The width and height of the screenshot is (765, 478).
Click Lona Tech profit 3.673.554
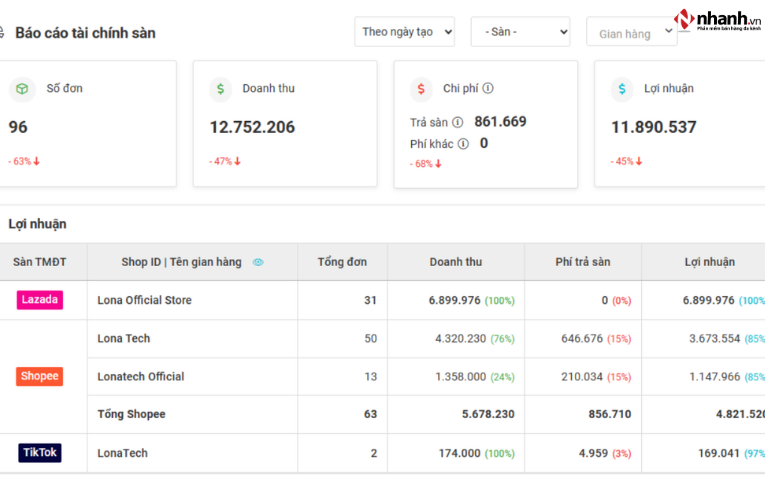[x=714, y=339]
